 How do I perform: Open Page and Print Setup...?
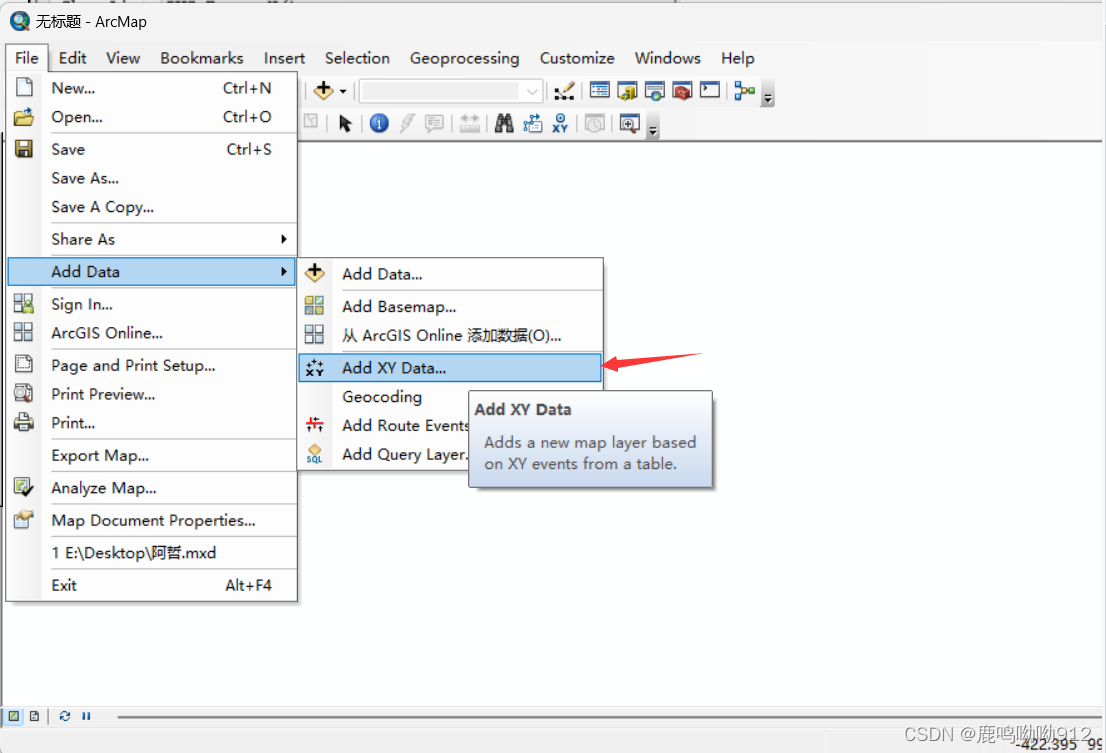152,365
